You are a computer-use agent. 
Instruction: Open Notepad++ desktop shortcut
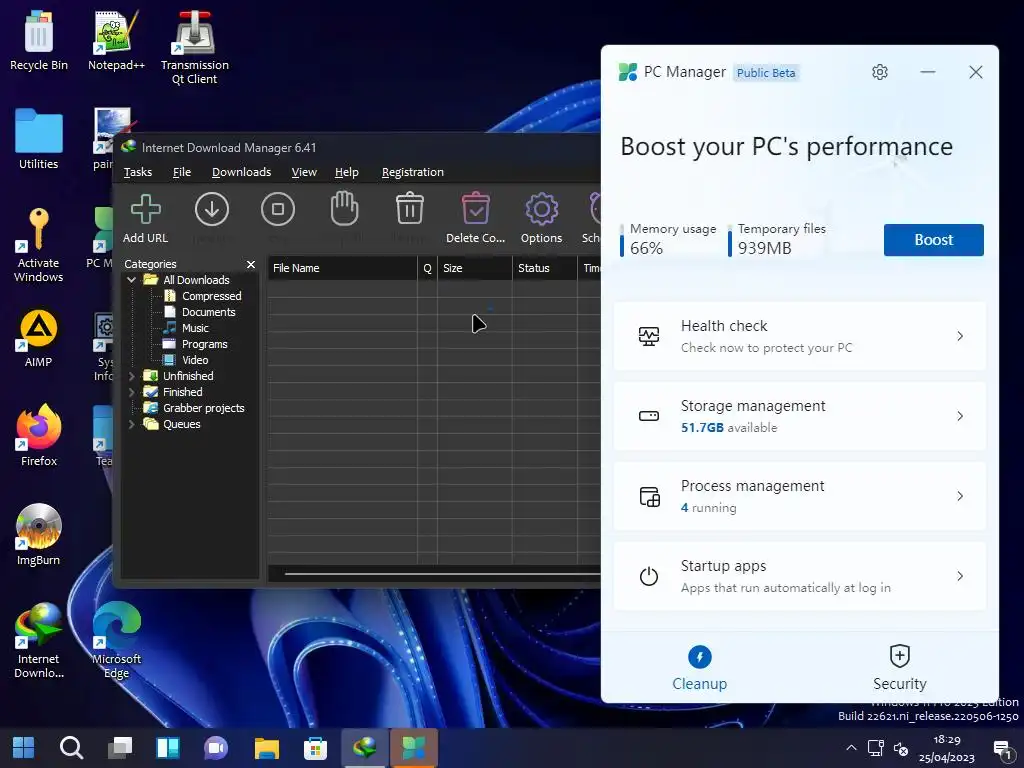[116, 40]
